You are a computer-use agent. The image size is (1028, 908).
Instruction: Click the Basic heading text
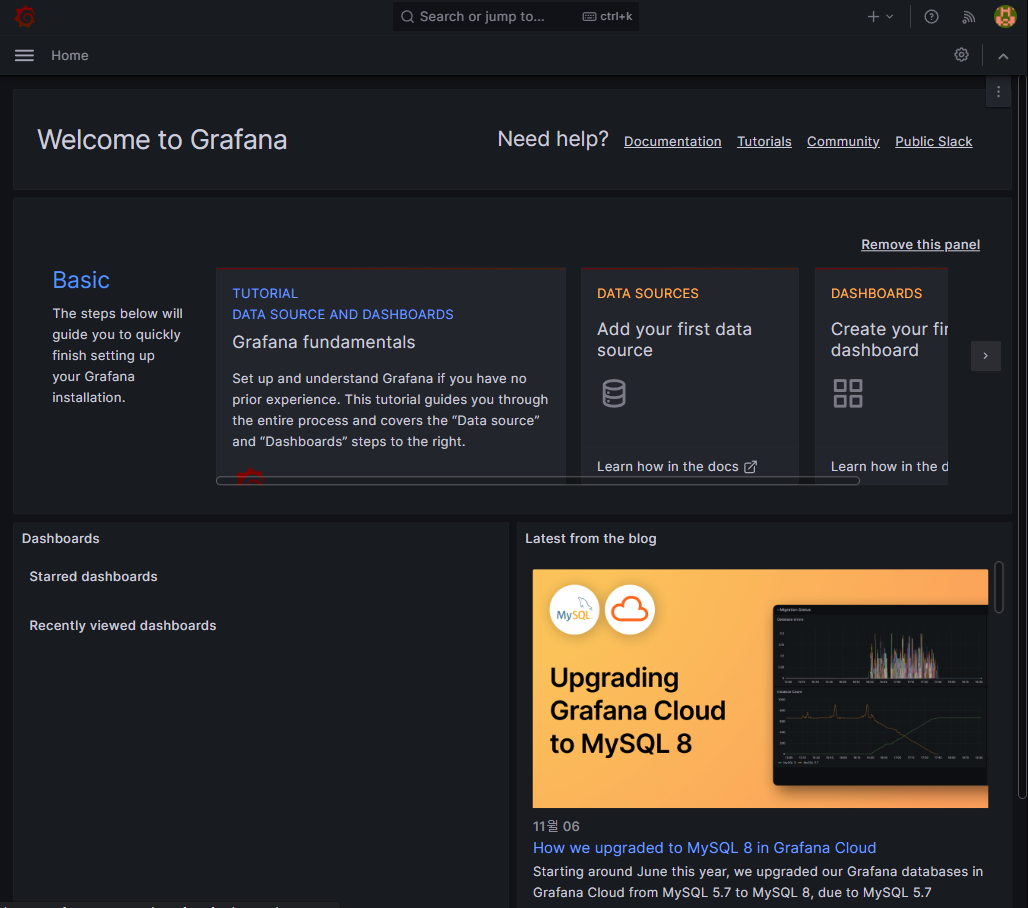click(x=81, y=280)
